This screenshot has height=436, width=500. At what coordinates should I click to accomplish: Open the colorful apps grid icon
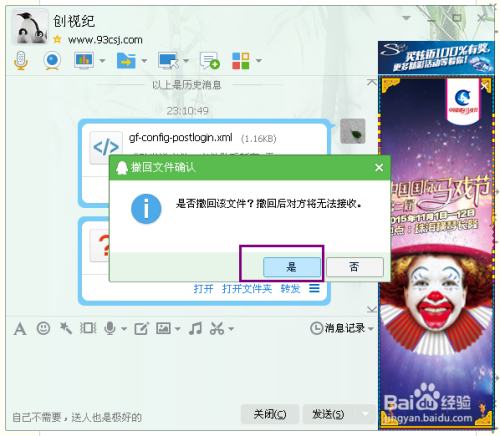pos(241,61)
